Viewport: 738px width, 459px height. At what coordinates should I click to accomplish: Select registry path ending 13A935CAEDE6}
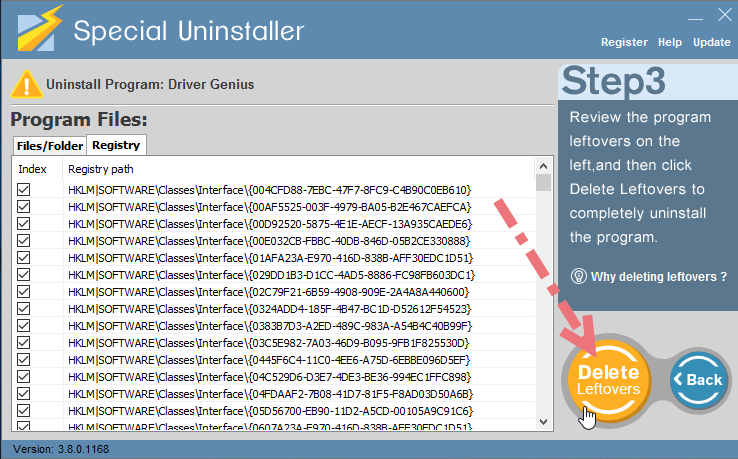270,224
